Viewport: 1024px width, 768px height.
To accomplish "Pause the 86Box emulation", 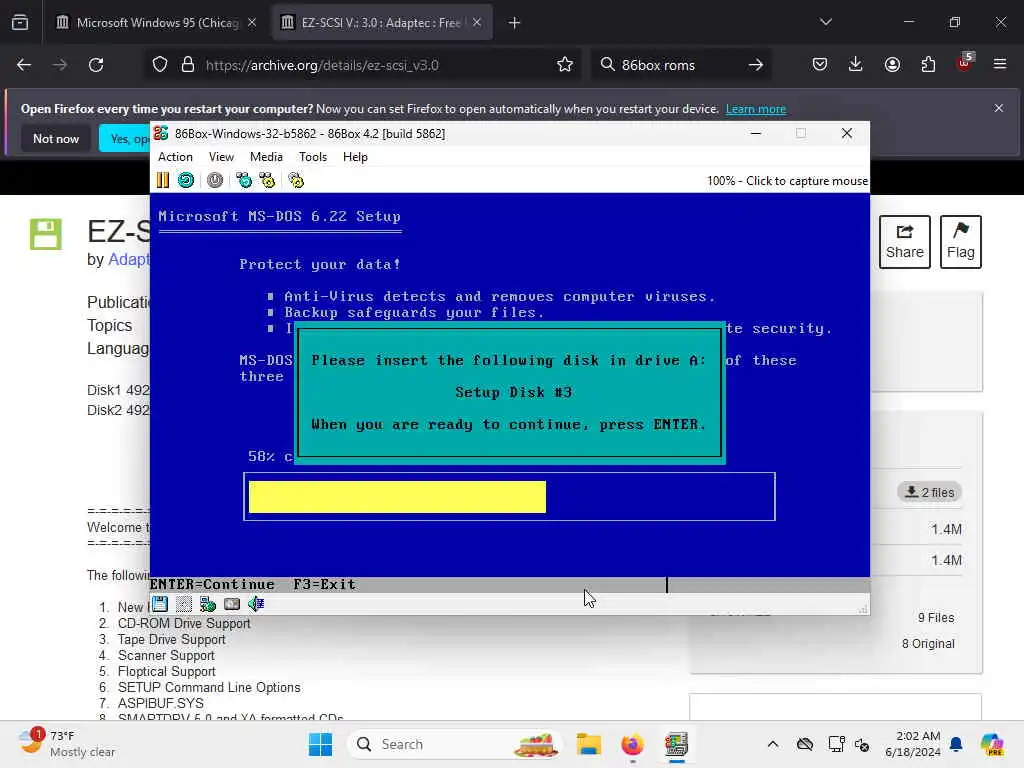I will [x=163, y=180].
